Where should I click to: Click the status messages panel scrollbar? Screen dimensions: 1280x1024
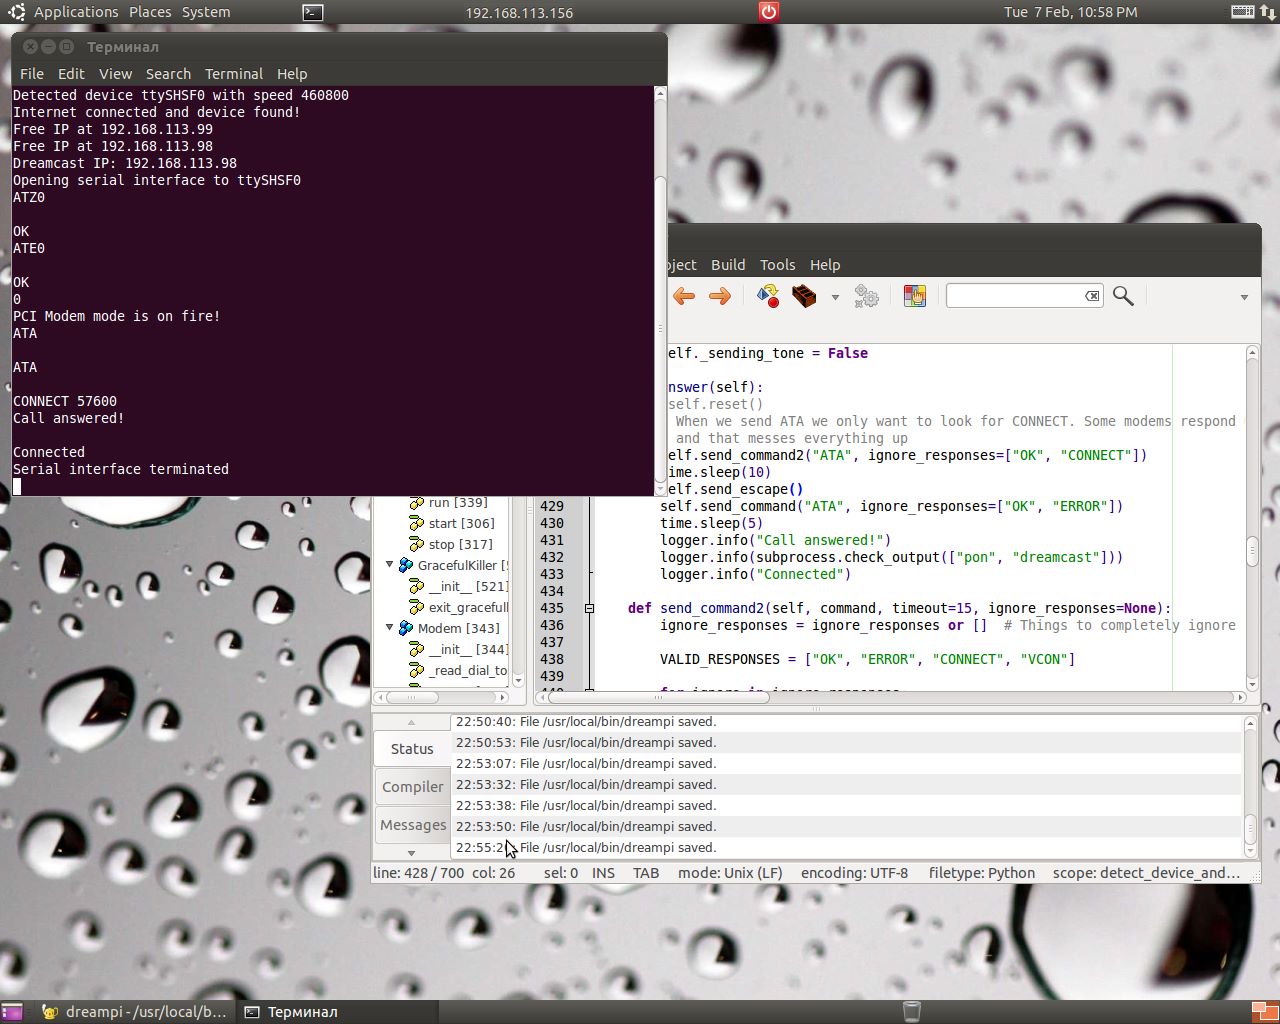pyautogui.click(x=1250, y=785)
